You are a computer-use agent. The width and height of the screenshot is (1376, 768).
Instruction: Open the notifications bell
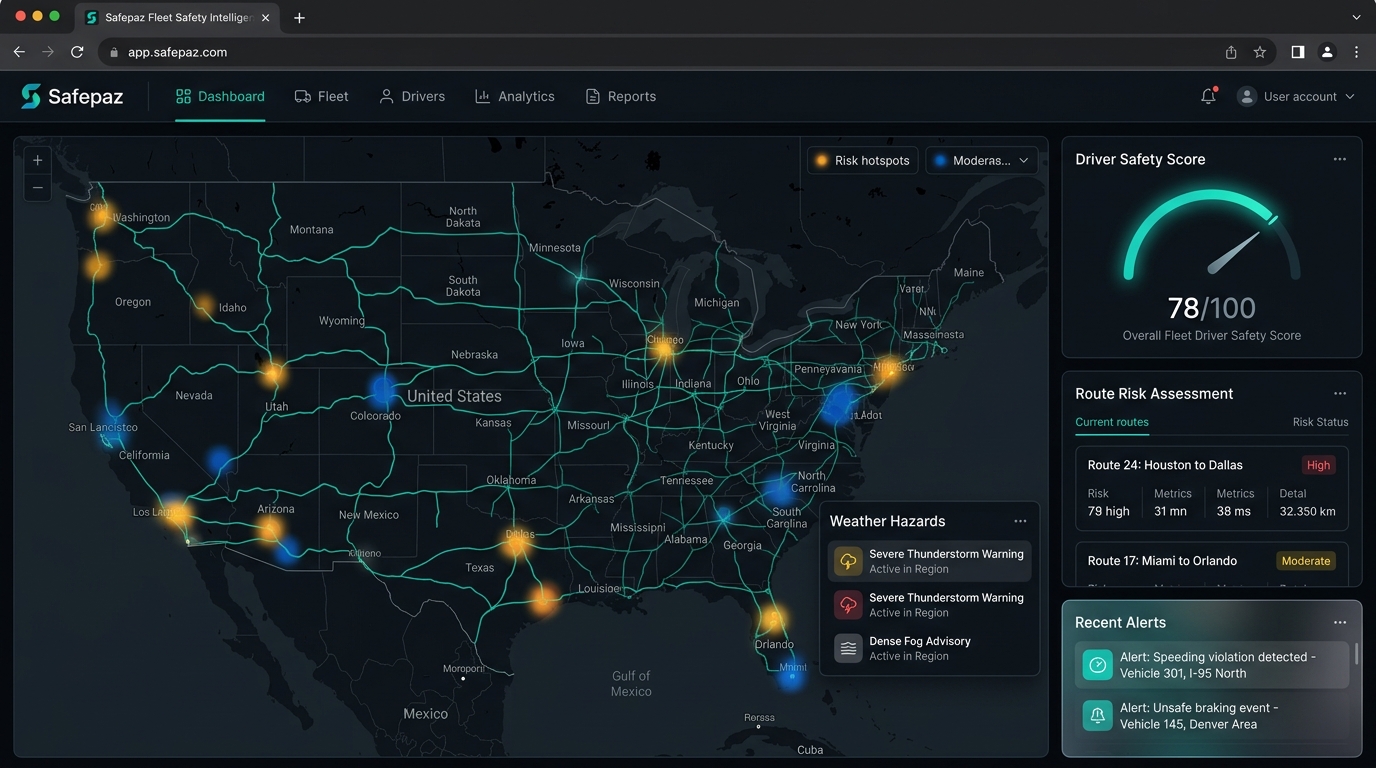coord(1208,96)
